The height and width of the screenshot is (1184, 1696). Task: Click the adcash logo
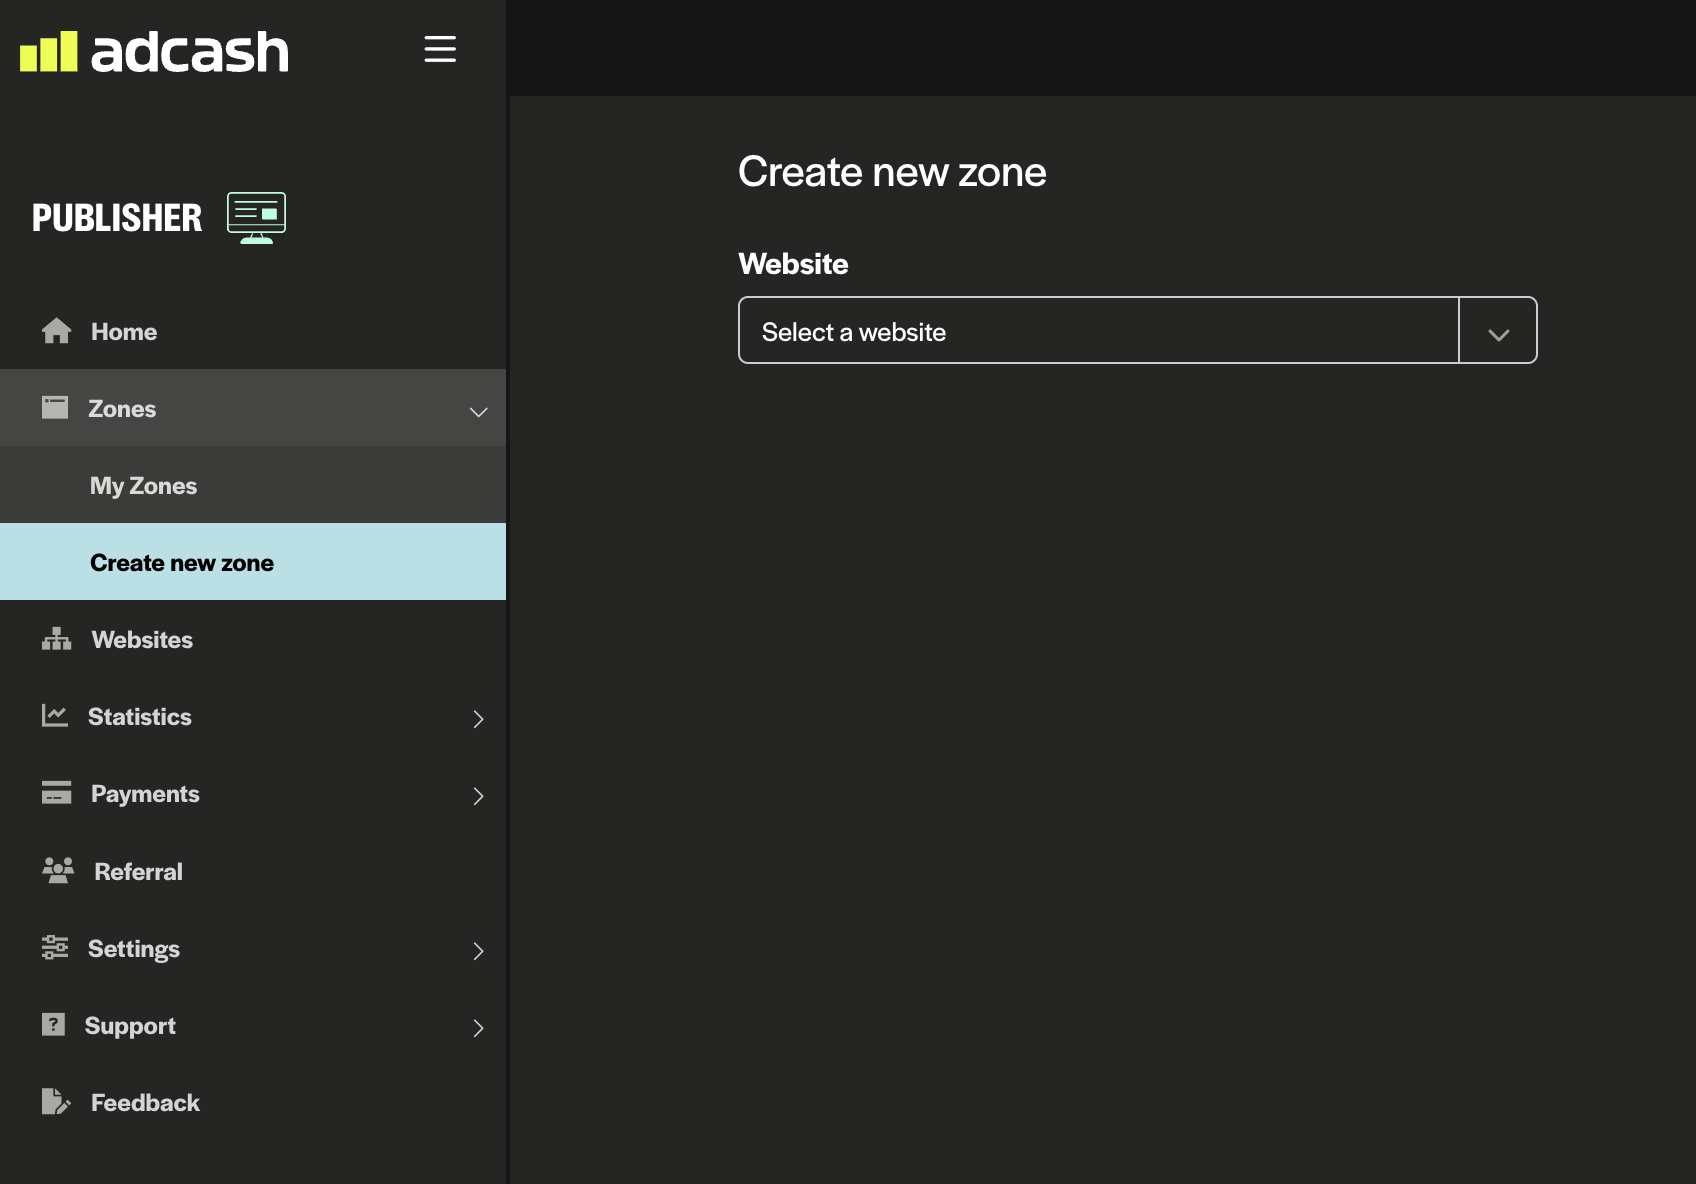[x=154, y=52]
